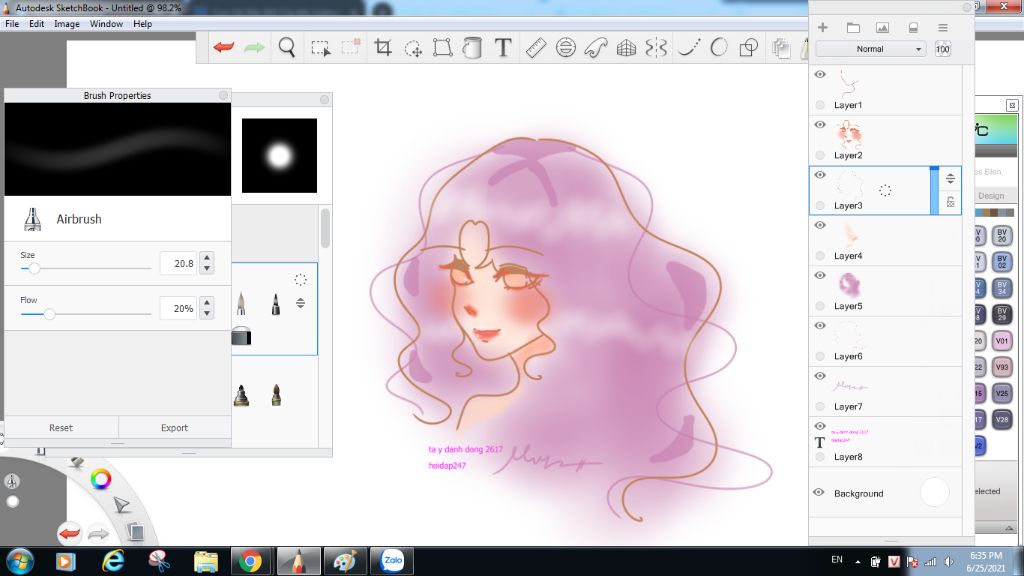Select the Draw Styles shapes tool

coord(748,48)
